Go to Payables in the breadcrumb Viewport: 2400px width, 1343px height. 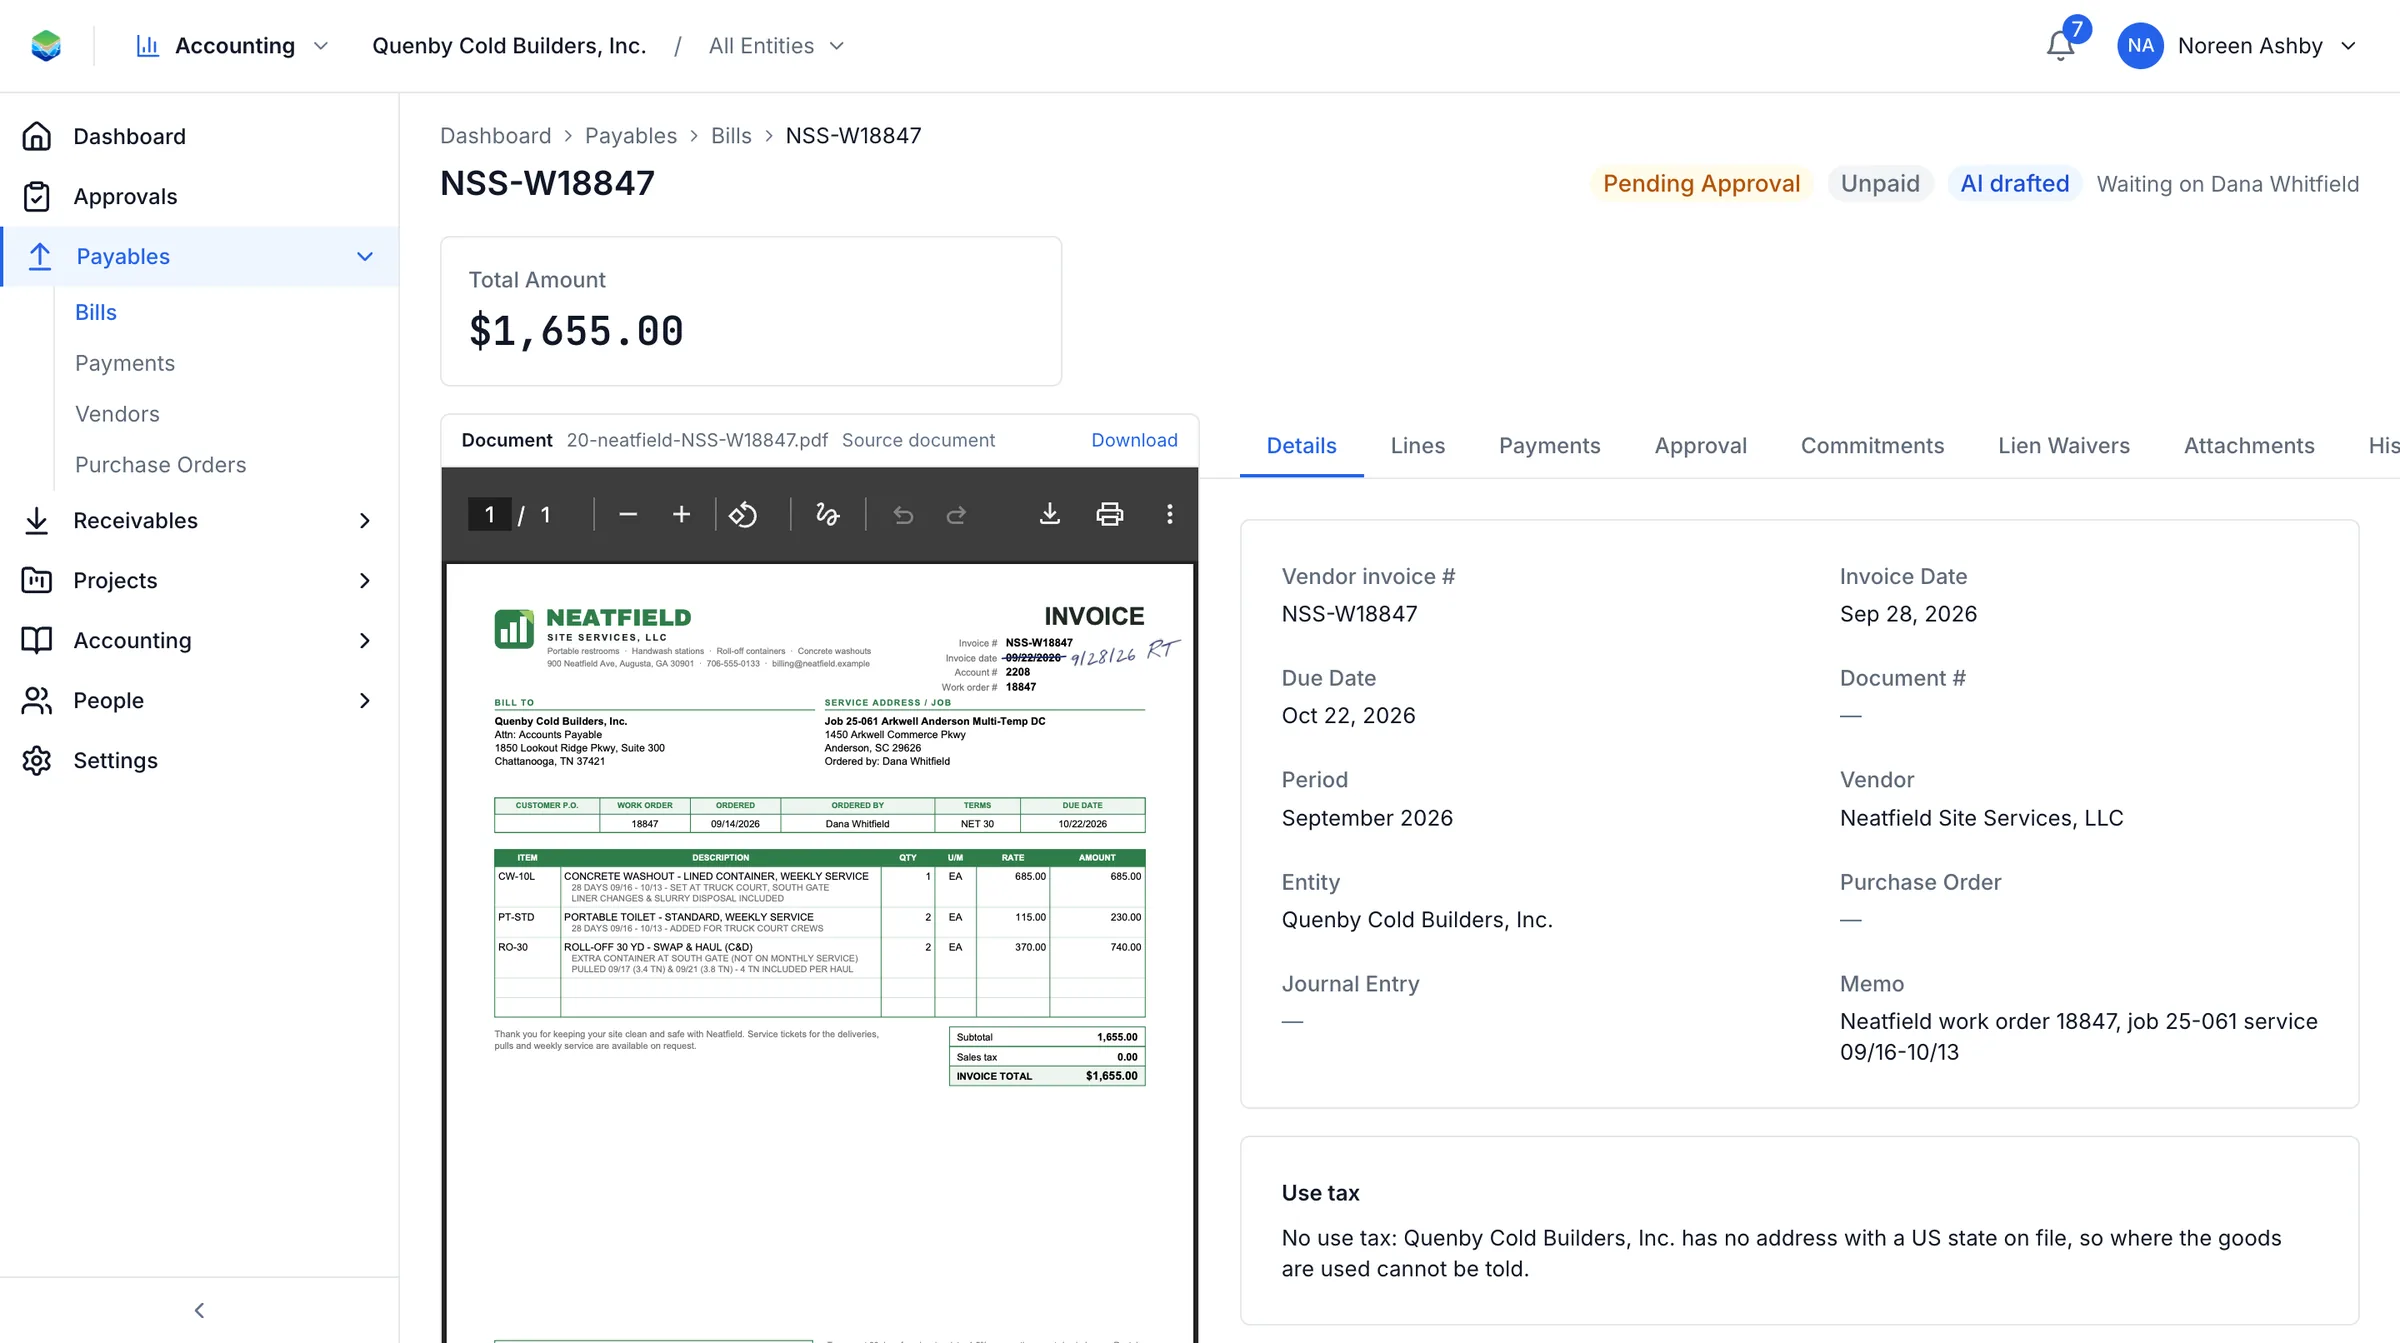[x=630, y=136]
